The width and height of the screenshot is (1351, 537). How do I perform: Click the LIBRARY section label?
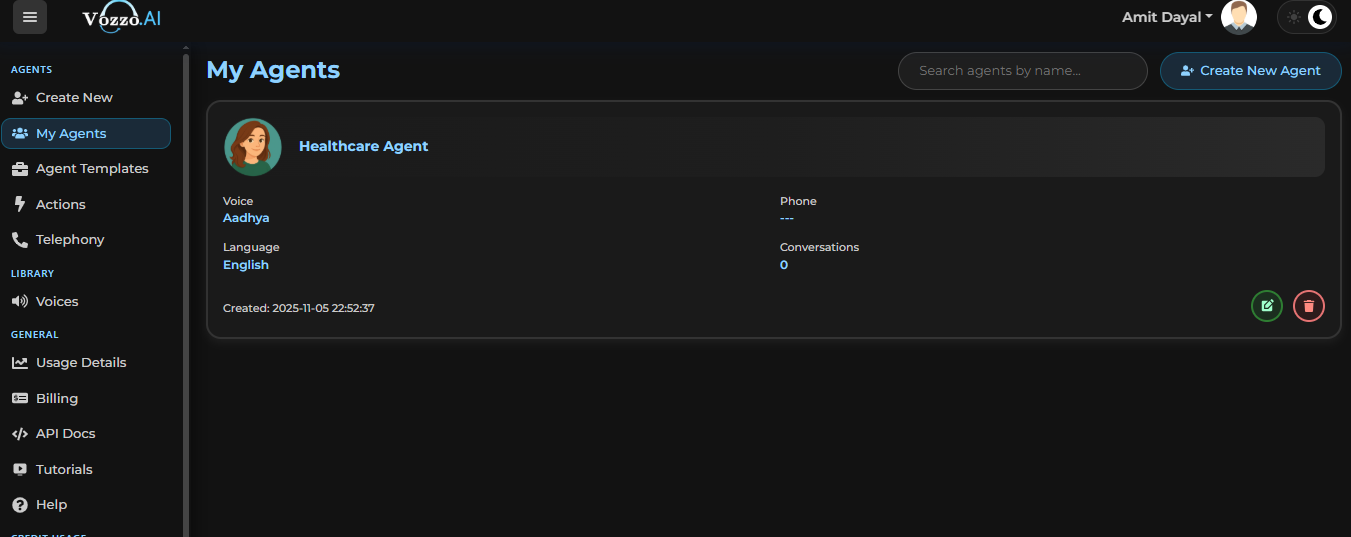click(32, 273)
